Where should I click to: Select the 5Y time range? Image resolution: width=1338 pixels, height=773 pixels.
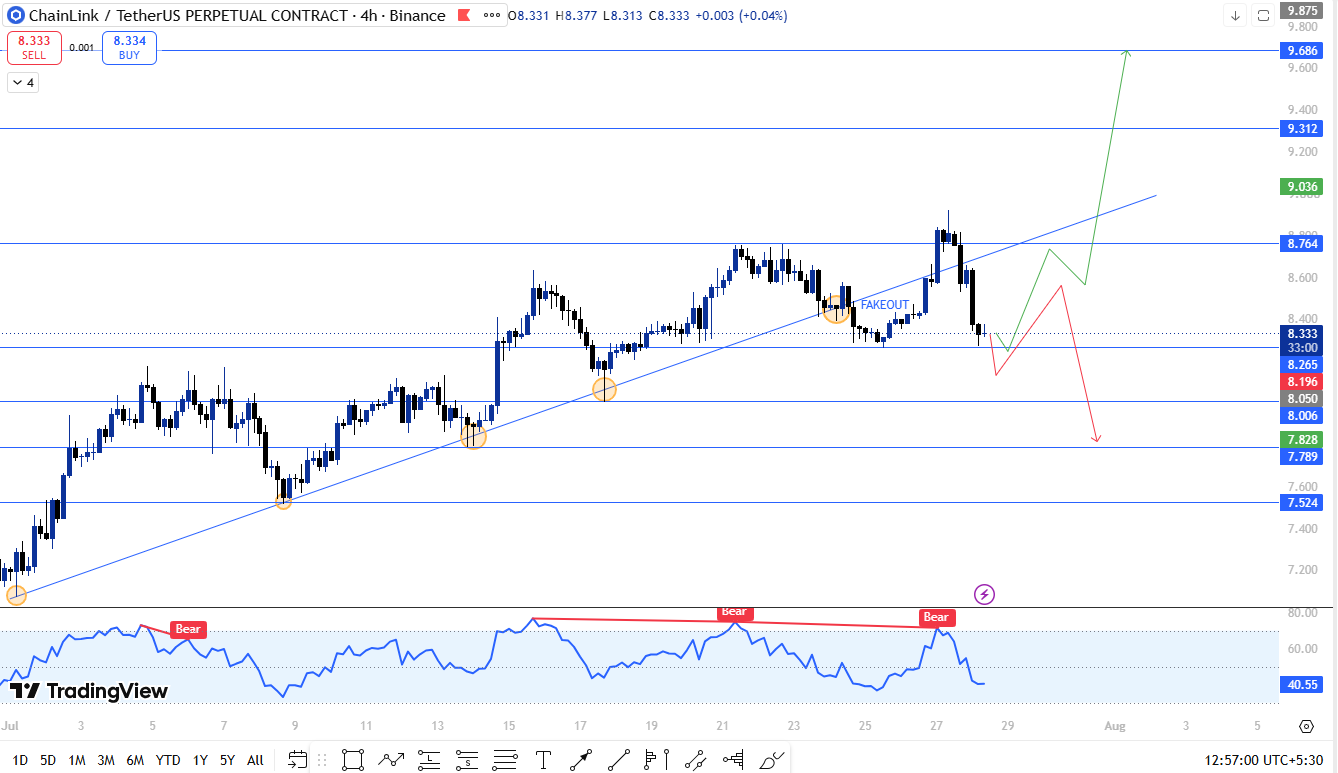tap(228, 760)
